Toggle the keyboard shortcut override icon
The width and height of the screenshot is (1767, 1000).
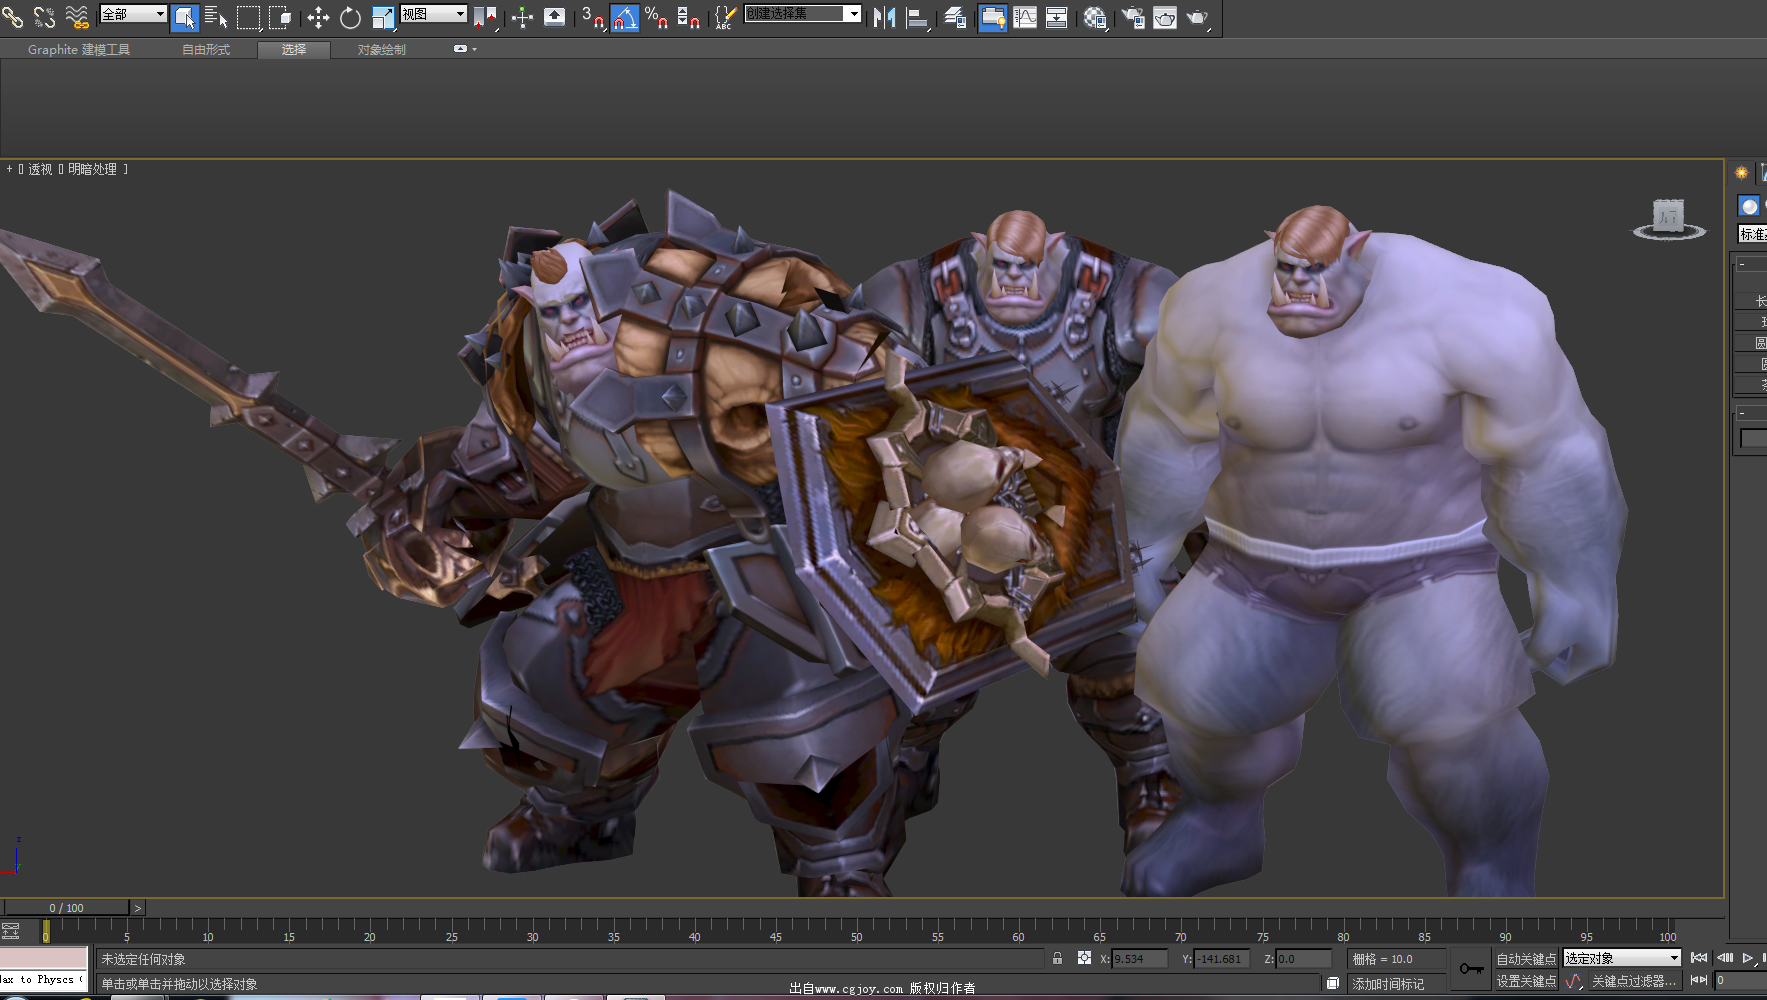click(554, 16)
